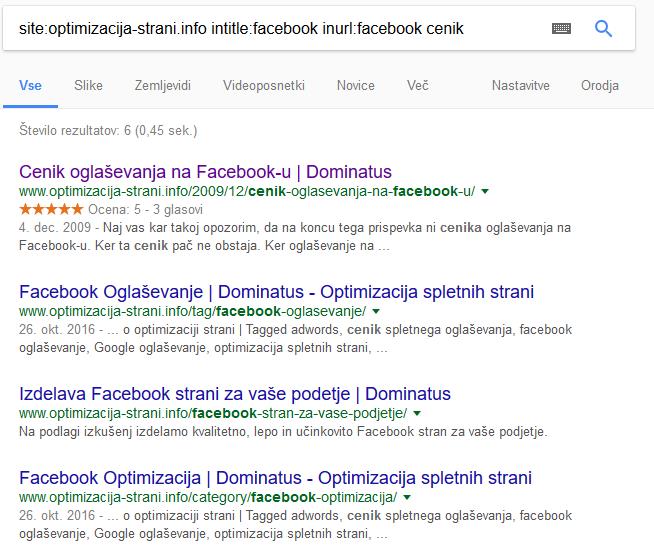The image size is (654, 553).
Task: Expand arrow next to facebook-stran-za-vase-podjetje URL
Action: (417, 413)
